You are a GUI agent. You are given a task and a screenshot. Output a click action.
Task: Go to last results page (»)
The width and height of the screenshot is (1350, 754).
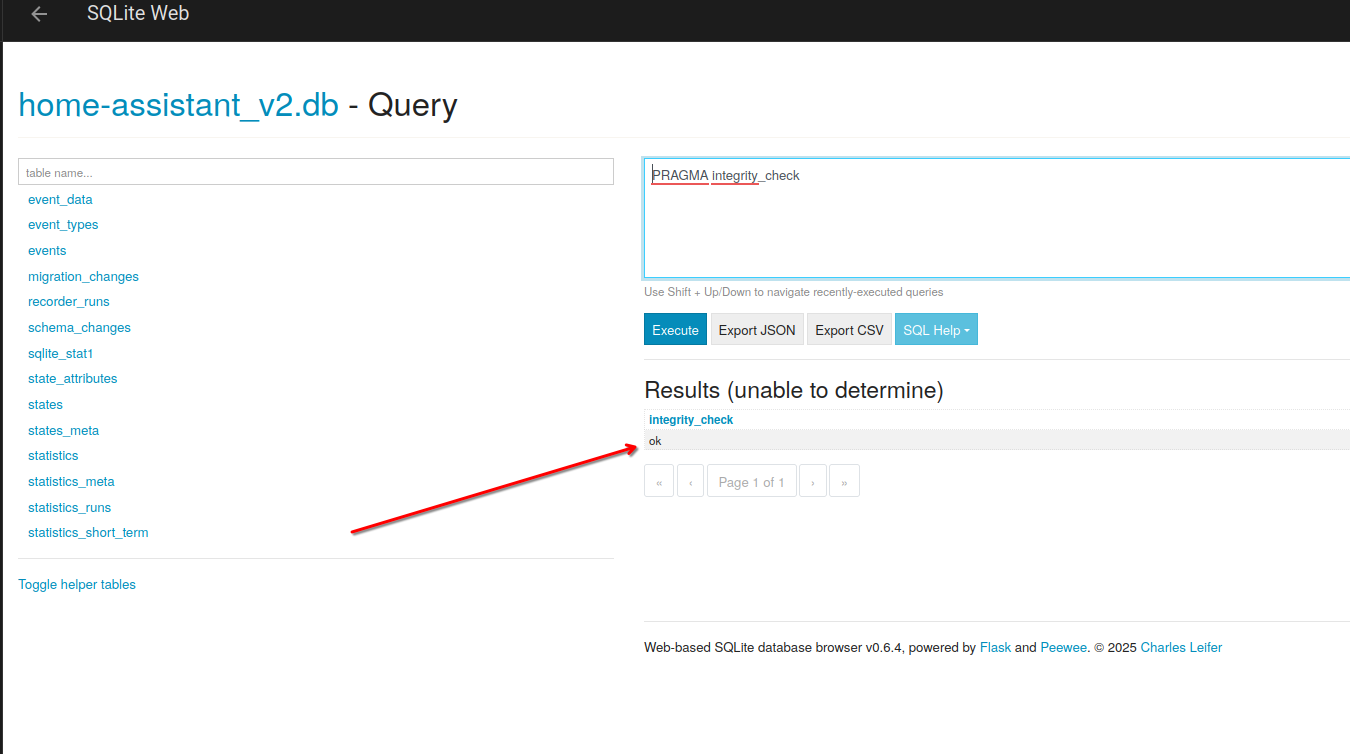(844, 481)
